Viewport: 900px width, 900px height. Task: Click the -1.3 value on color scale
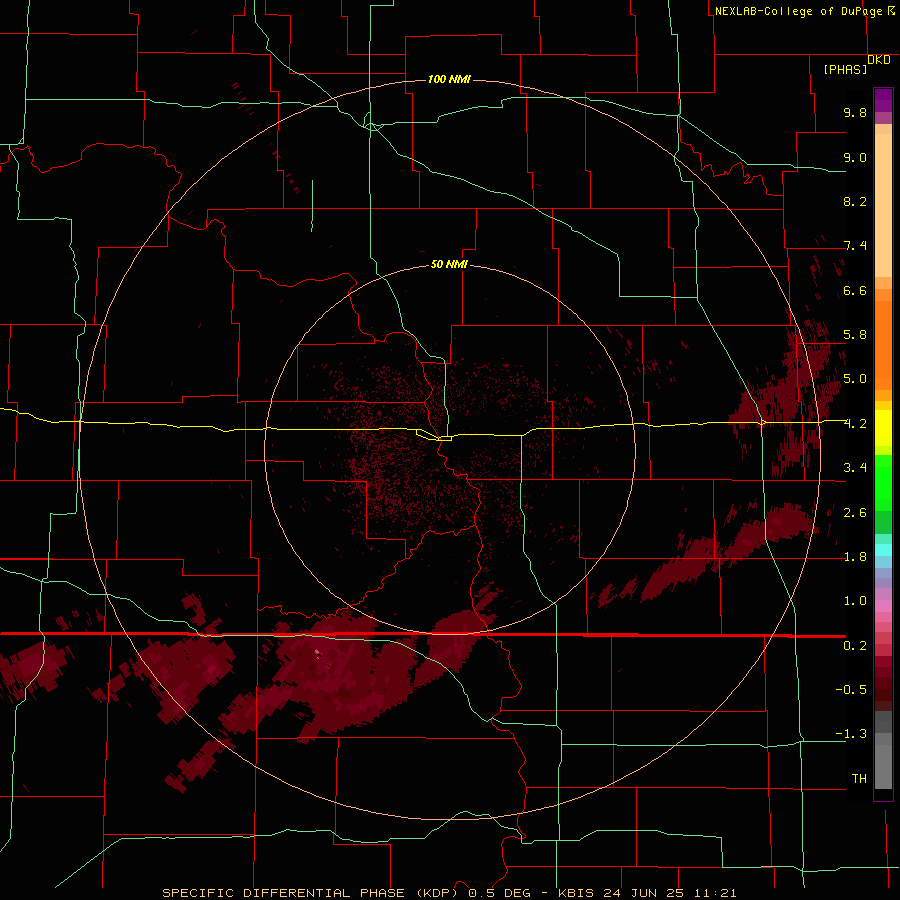coord(851,734)
